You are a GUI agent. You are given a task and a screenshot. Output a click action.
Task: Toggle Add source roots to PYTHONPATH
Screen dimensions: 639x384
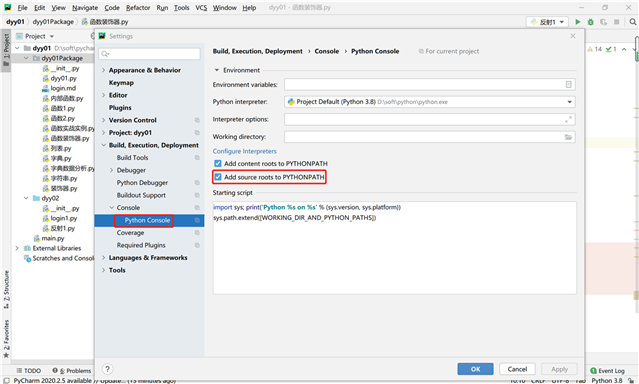(x=218, y=177)
